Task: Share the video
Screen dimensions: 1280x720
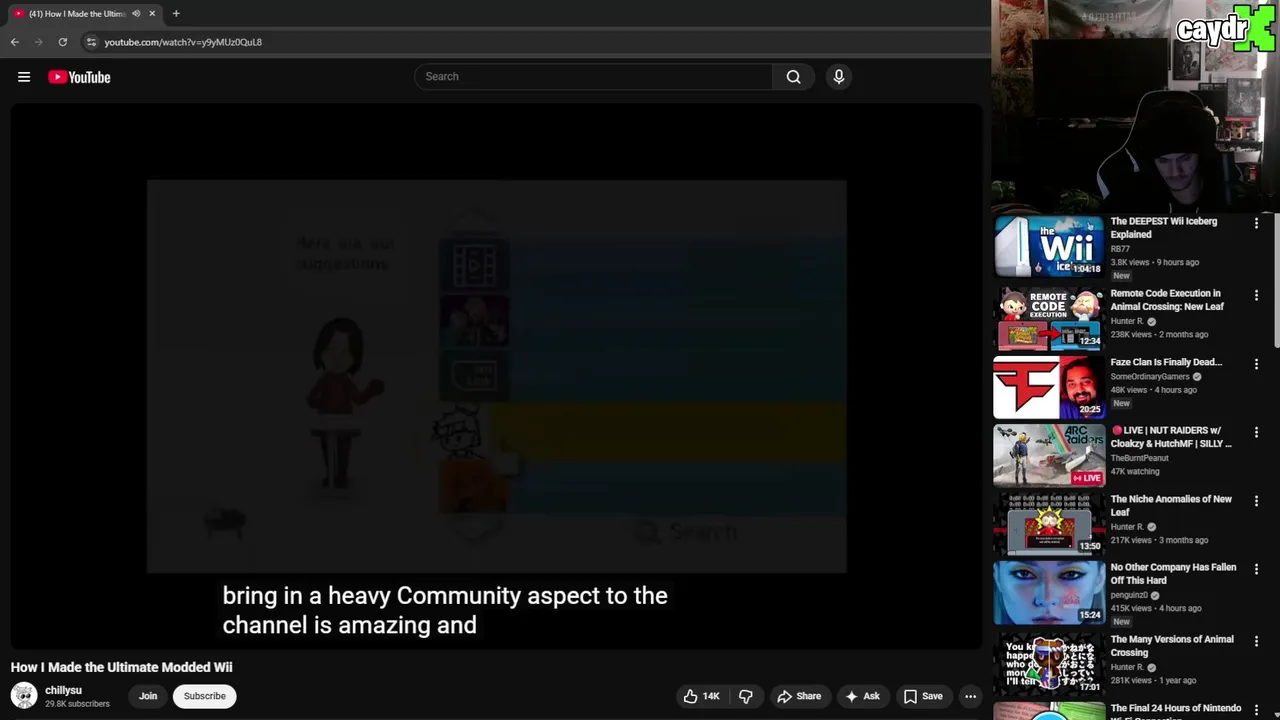Action: pos(799,696)
